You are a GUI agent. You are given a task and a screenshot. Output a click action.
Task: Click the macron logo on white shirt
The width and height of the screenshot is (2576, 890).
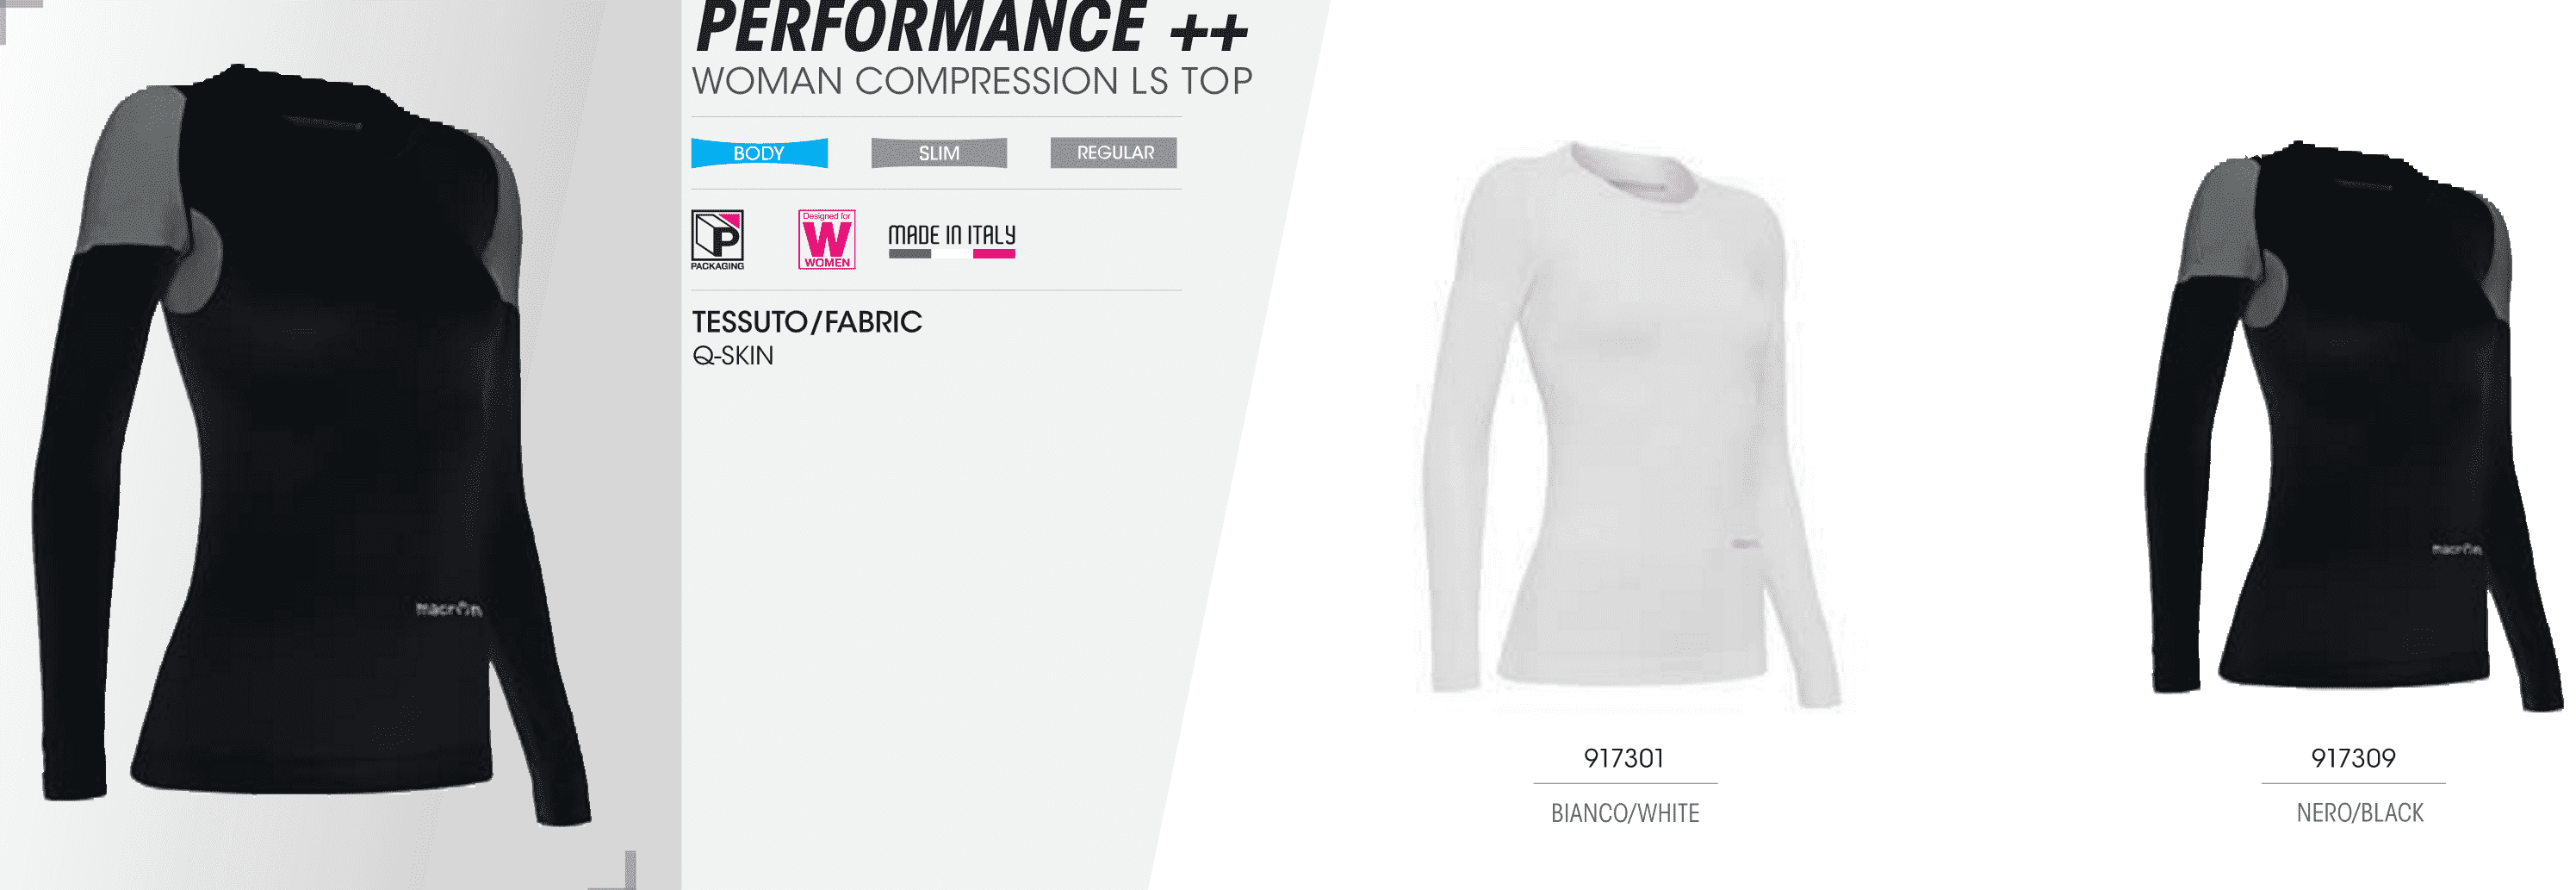pyautogui.click(x=1745, y=544)
